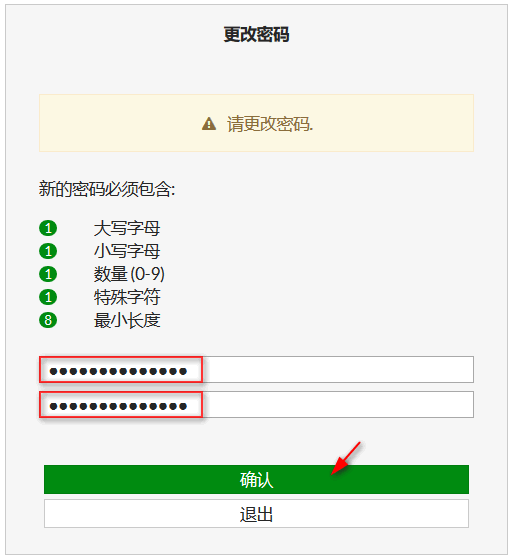Click the green badge beside 大写字母
Screen dimensions: 512x560
pyautogui.click(x=48, y=228)
